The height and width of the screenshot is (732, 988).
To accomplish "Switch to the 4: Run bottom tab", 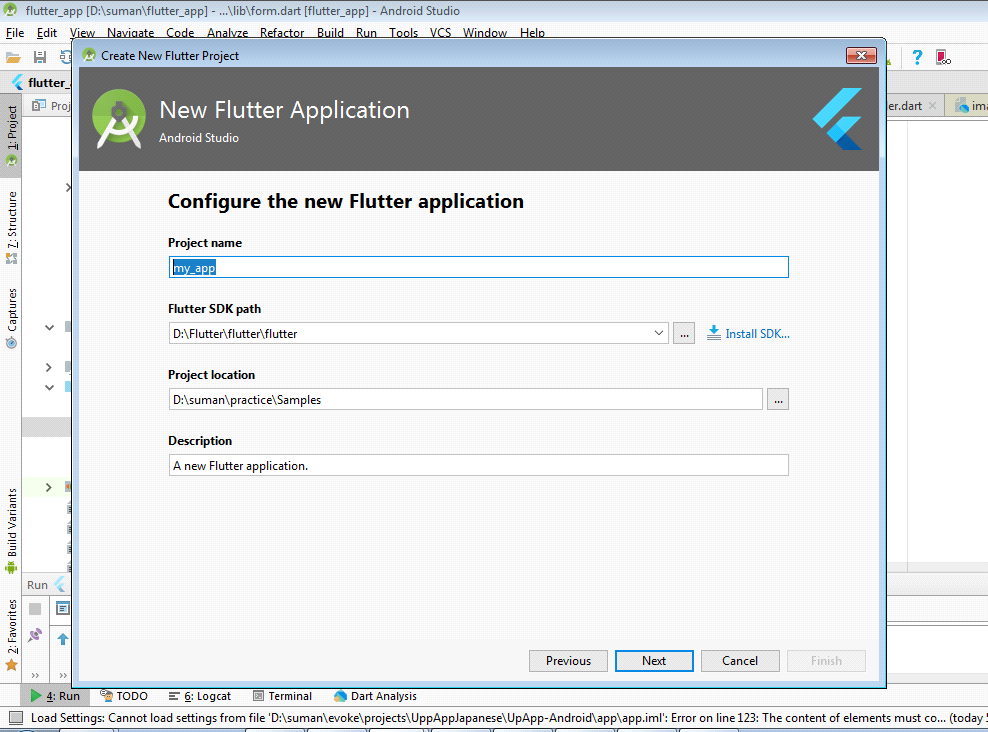I will pos(55,696).
